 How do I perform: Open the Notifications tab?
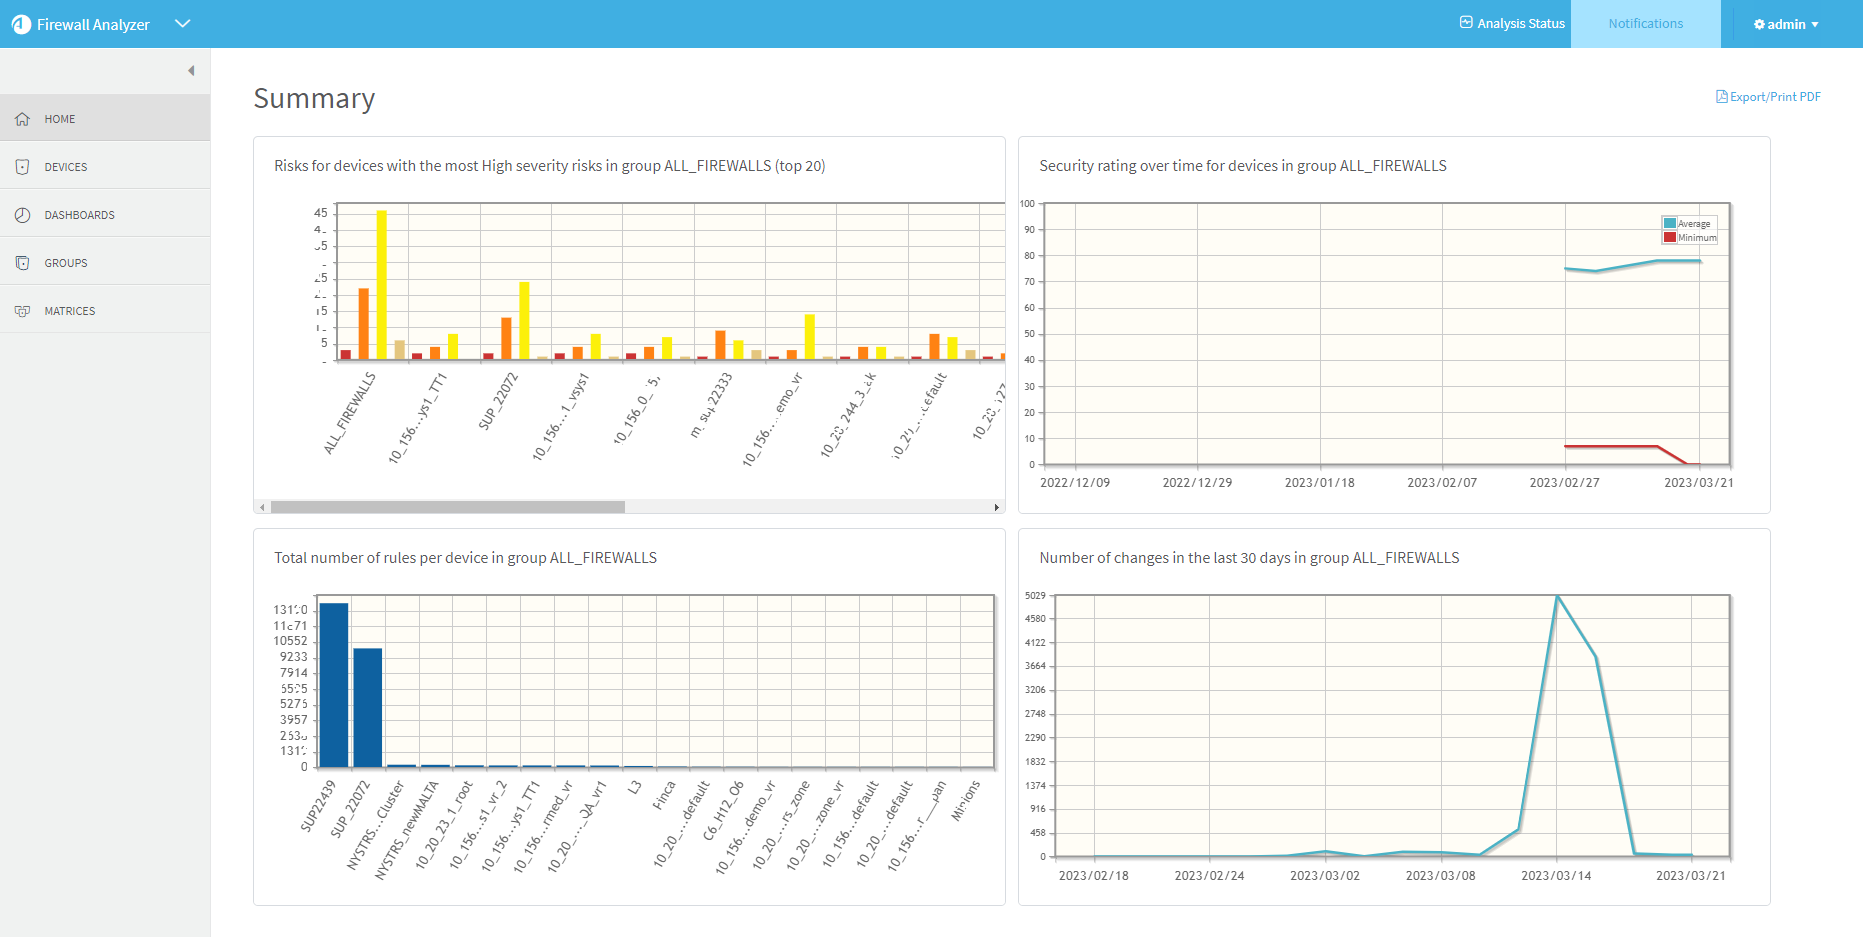click(1645, 24)
